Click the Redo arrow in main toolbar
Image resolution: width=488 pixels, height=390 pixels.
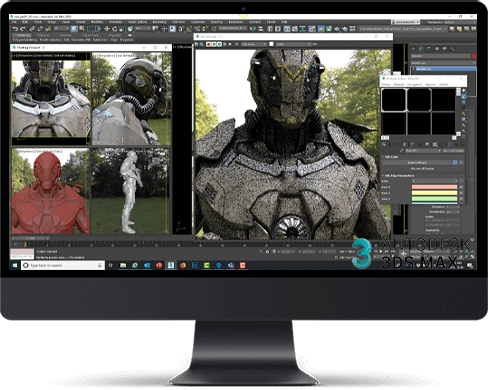tap(22, 29)
